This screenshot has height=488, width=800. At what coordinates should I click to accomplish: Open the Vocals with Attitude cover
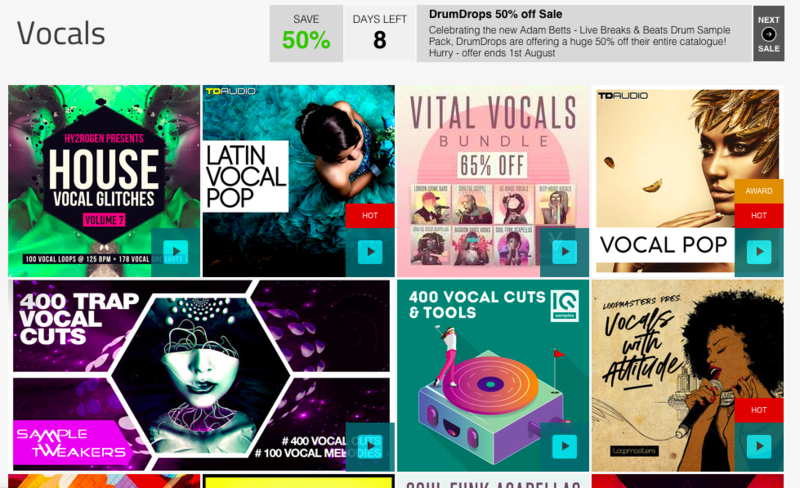(x=687, y=375)
